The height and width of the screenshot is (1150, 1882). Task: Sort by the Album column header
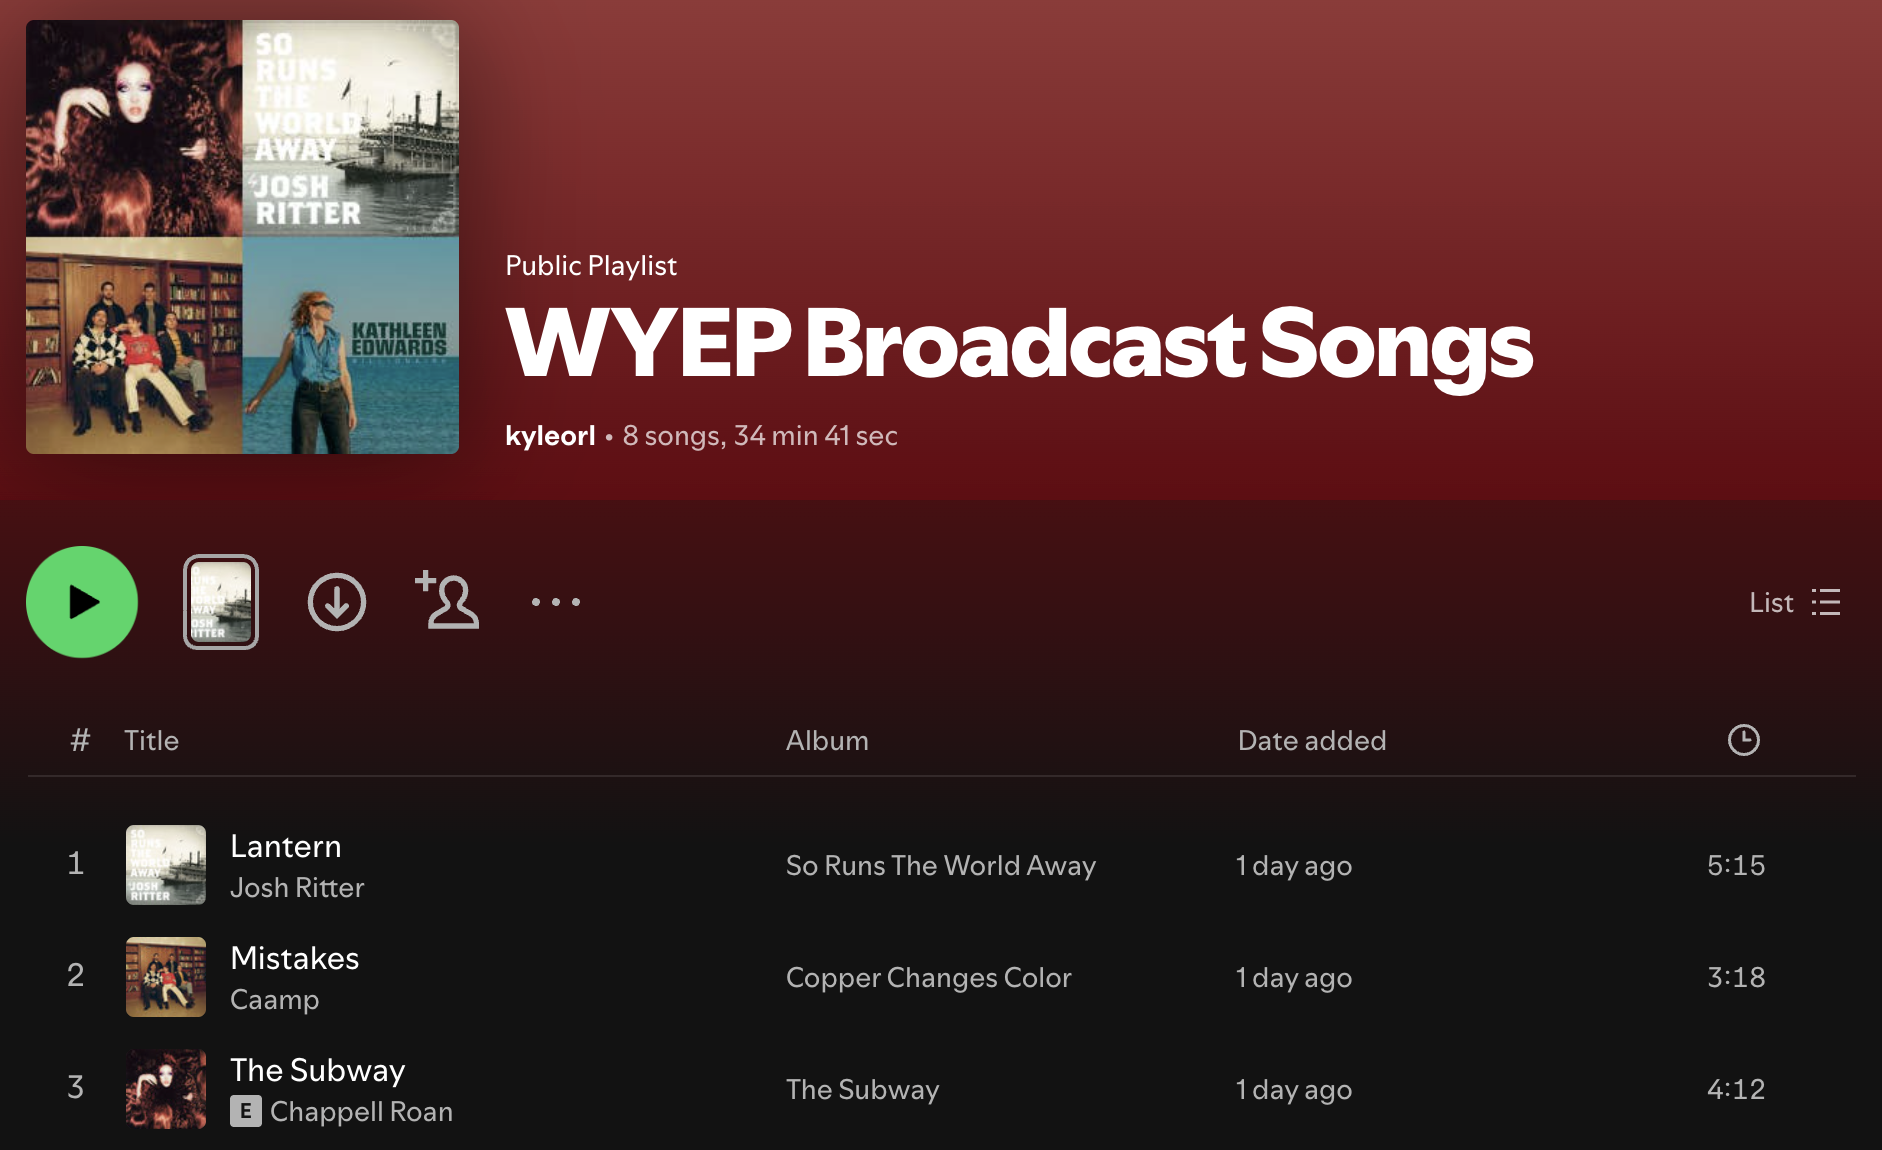pos(827,741)
